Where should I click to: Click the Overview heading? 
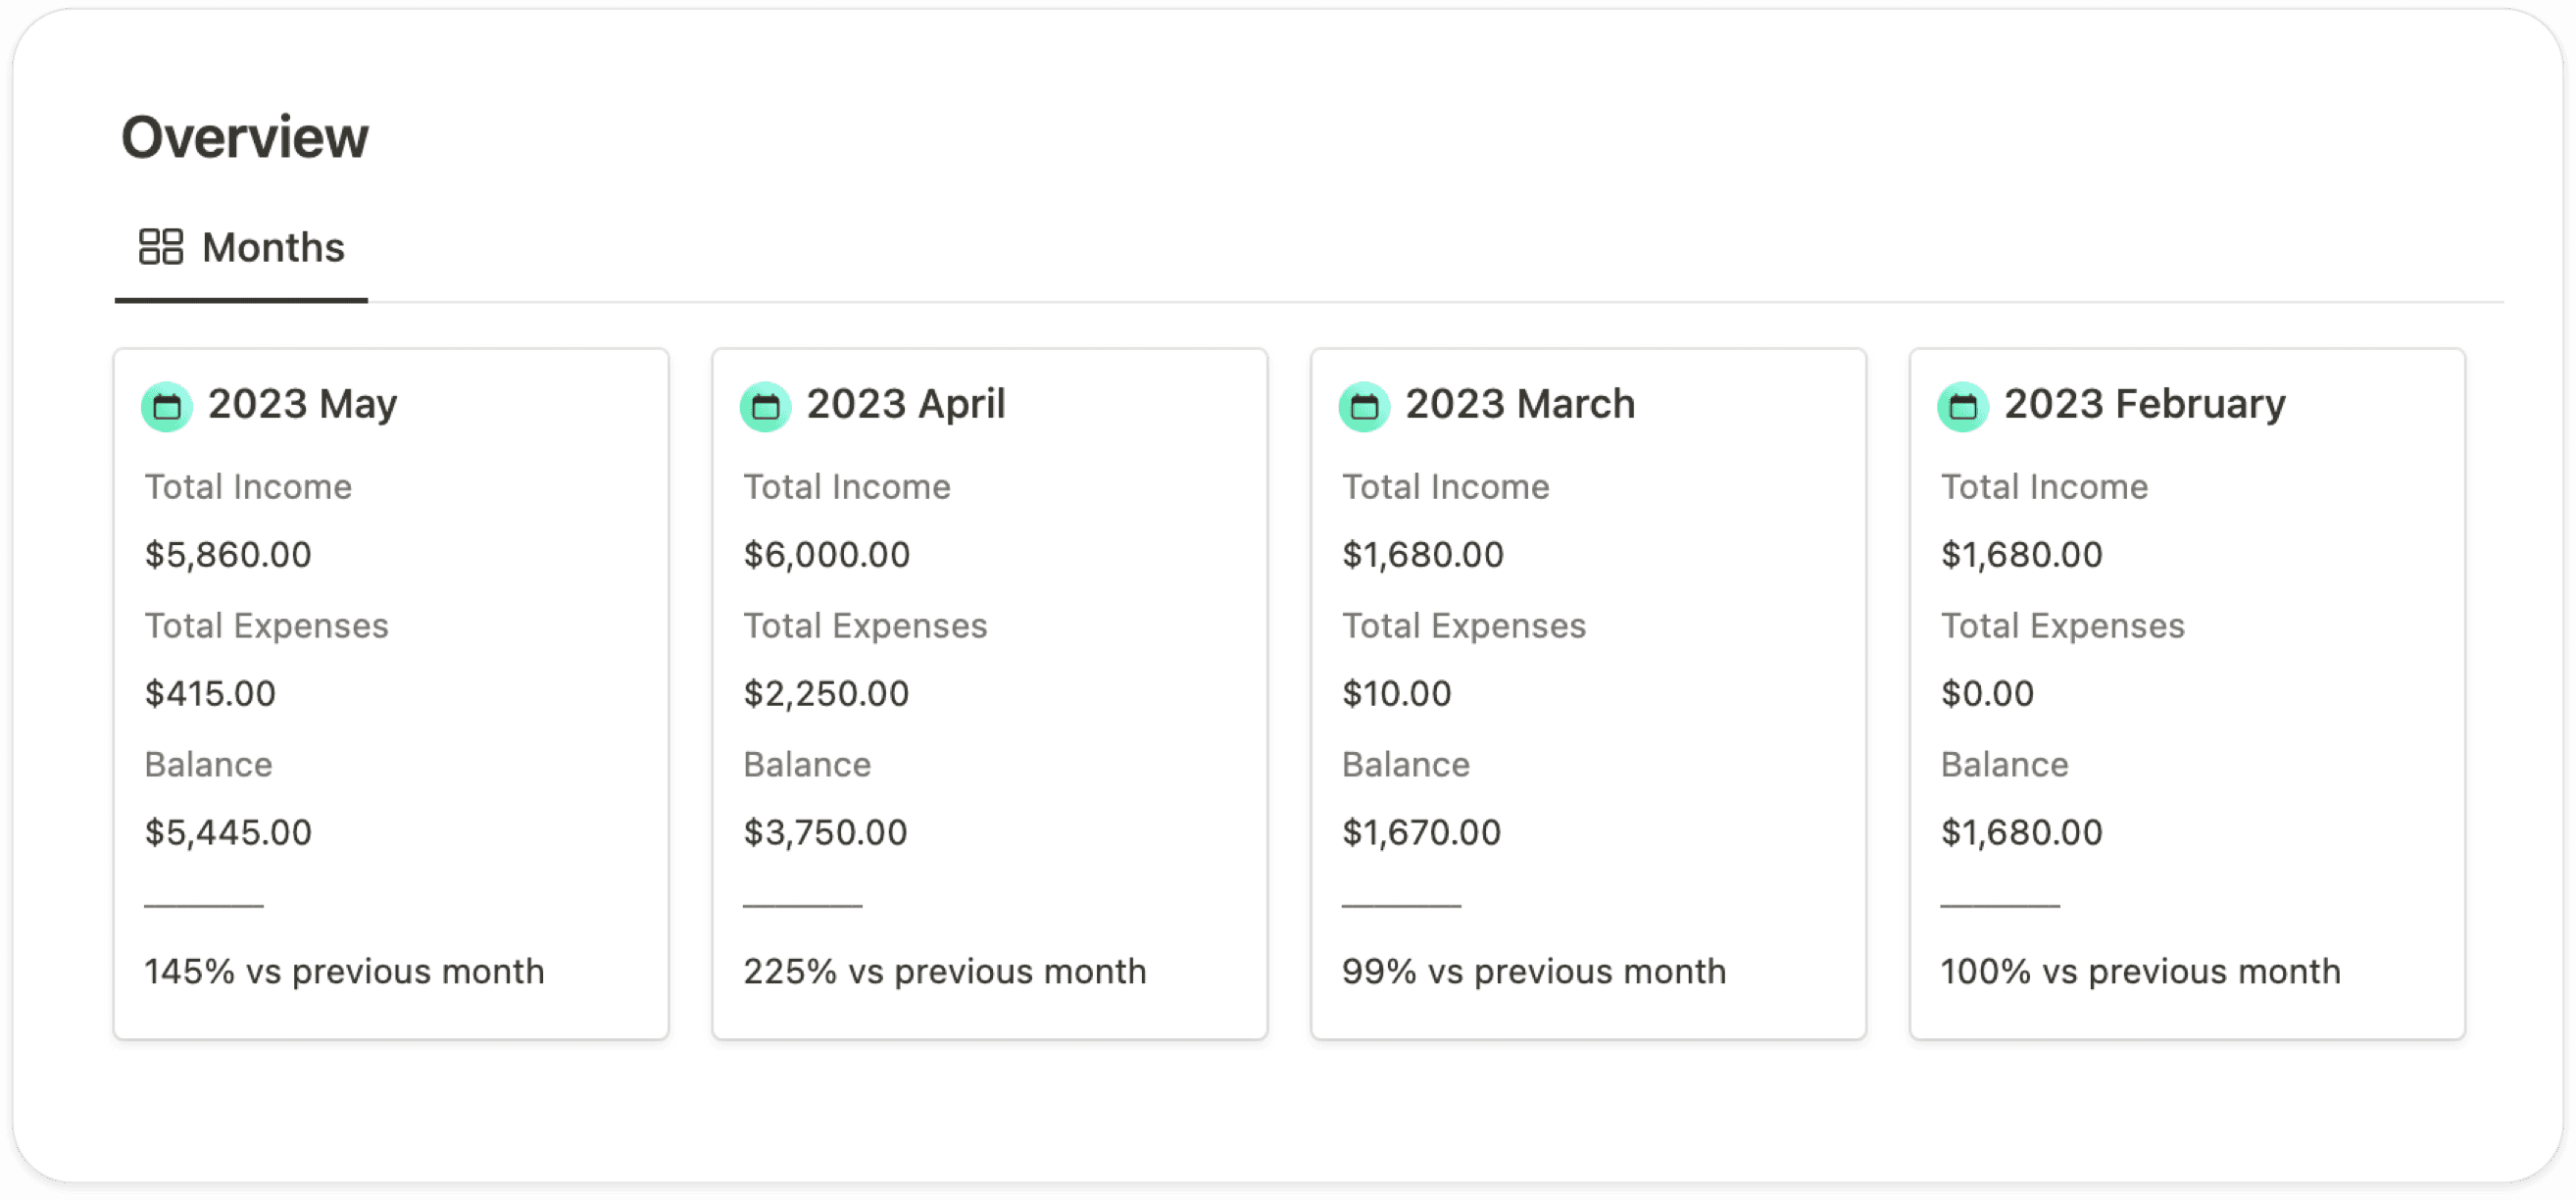[245, 137]
